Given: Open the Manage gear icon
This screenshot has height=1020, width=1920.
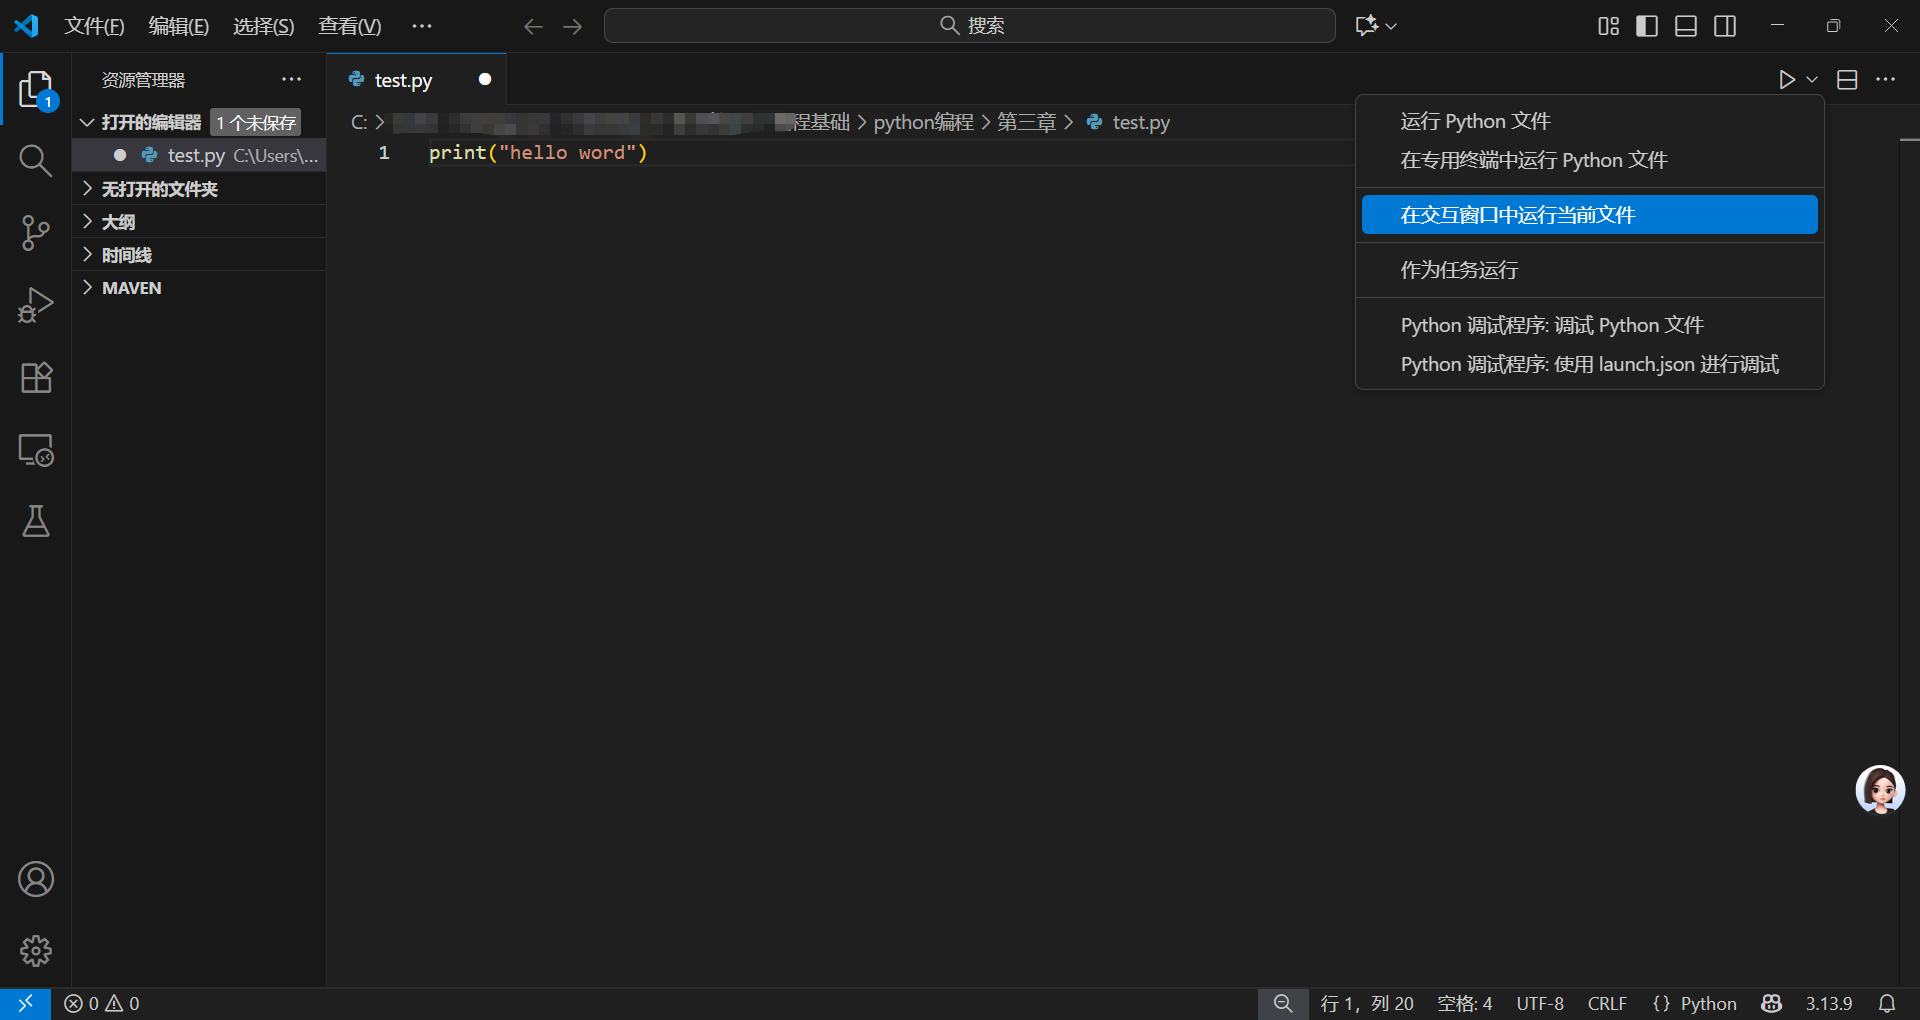Looking at the screenshot, I should tap(35, 950).
